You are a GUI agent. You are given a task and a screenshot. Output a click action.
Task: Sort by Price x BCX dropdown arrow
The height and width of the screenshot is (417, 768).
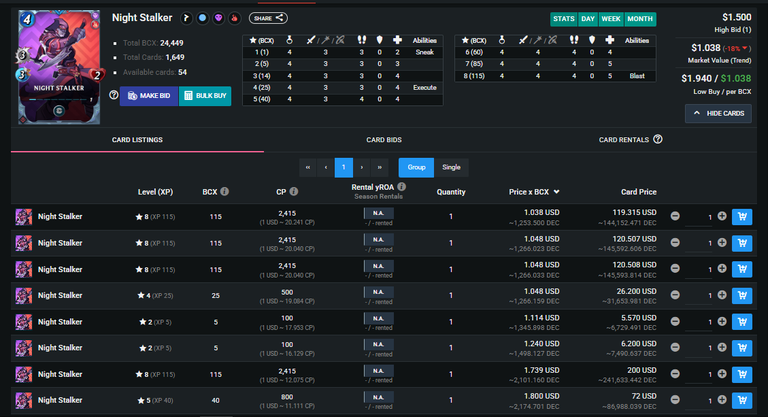(x=556, y=192)
